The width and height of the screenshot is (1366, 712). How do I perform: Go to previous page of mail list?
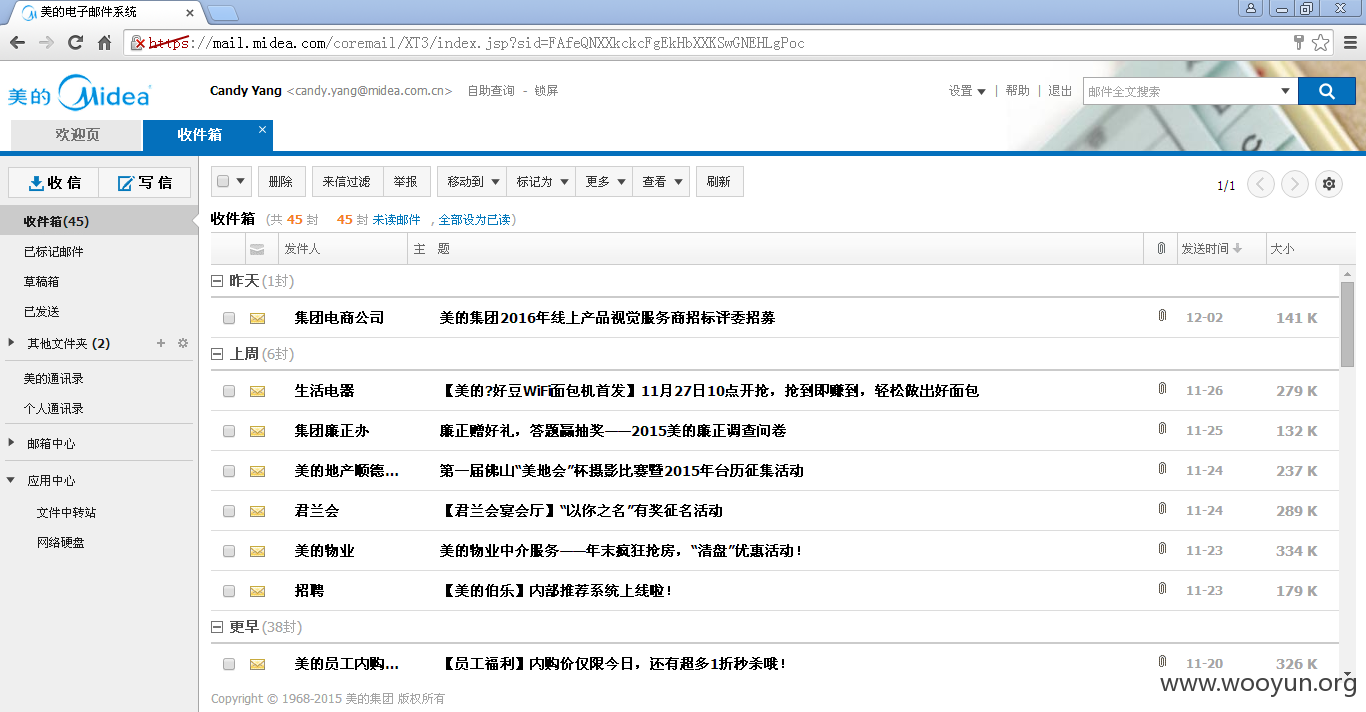(x=1261, y=184)
